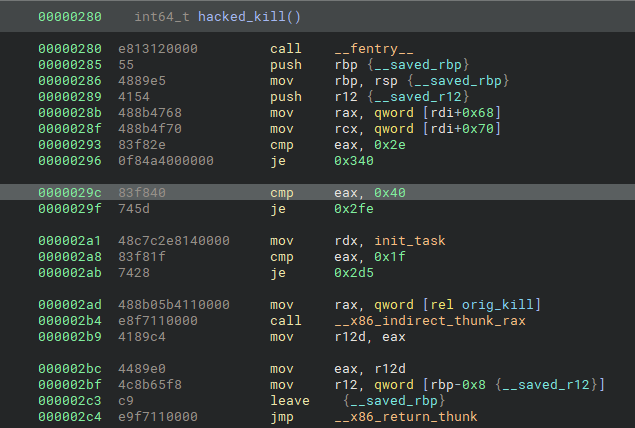Follow the __x86_return_thunk jump target
The height and width of the screenshot is (428, 635).
tap(406, 417)
